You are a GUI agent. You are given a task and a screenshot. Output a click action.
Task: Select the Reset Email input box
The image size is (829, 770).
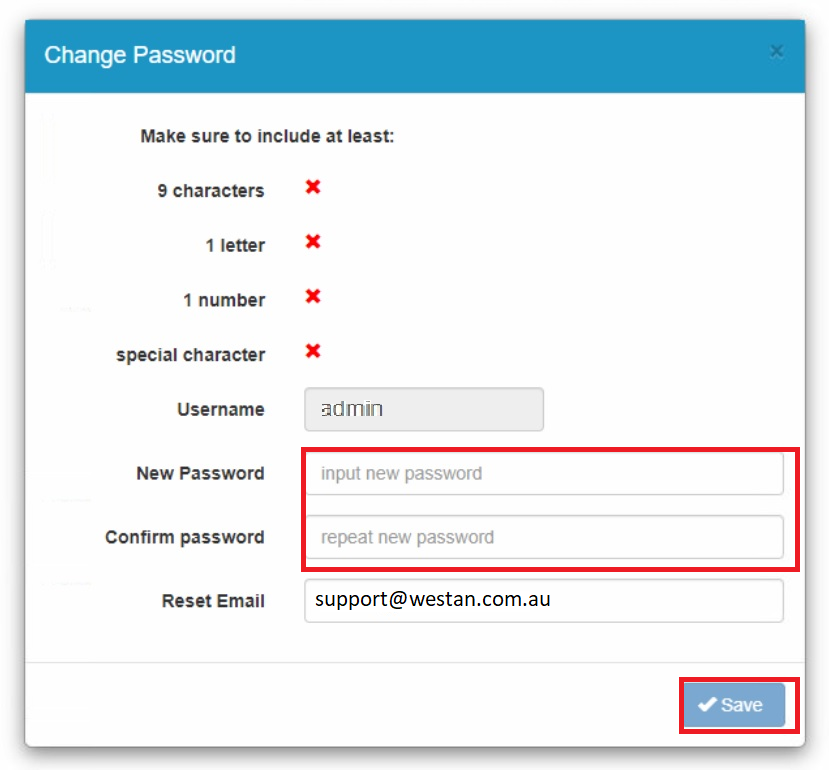tap(543, 601)
